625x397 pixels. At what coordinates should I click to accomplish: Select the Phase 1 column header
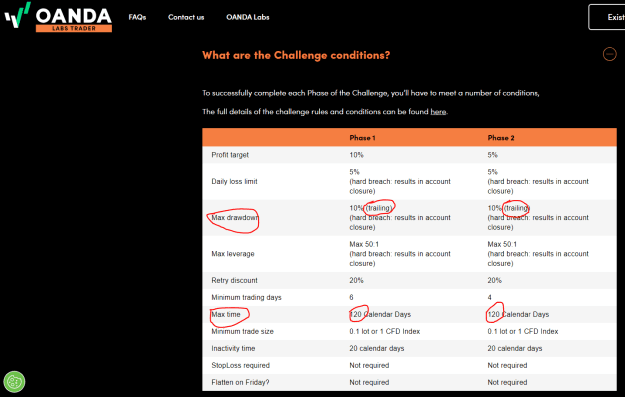click(362, 138)
